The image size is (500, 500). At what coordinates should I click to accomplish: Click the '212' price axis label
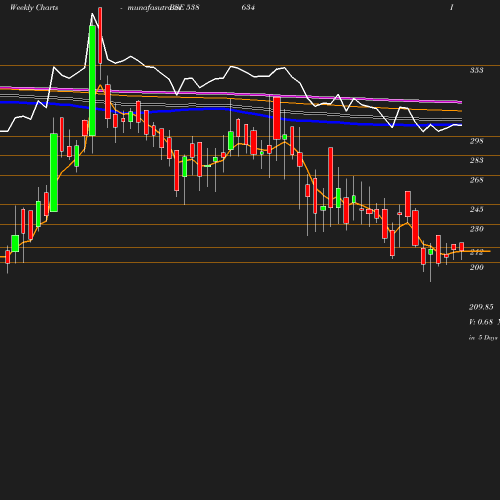pyautogui.click(x=476, y=252)
